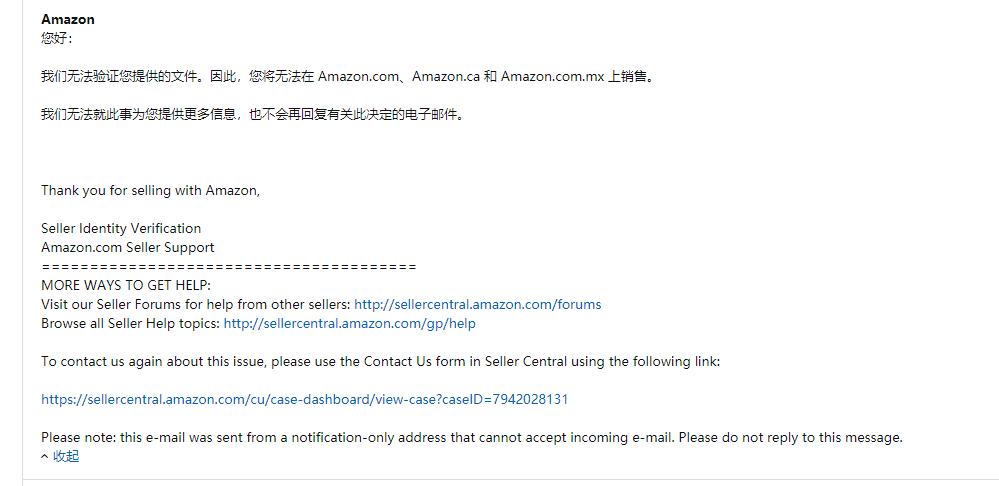Click the Thank you for selling line

(150, 190)
